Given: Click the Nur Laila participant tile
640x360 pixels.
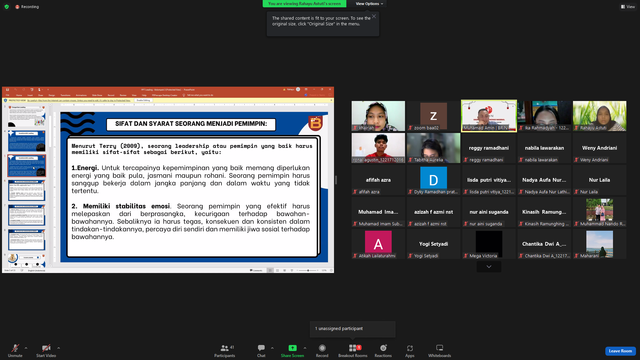Looking at the screenshot, I should click(599, 180).
